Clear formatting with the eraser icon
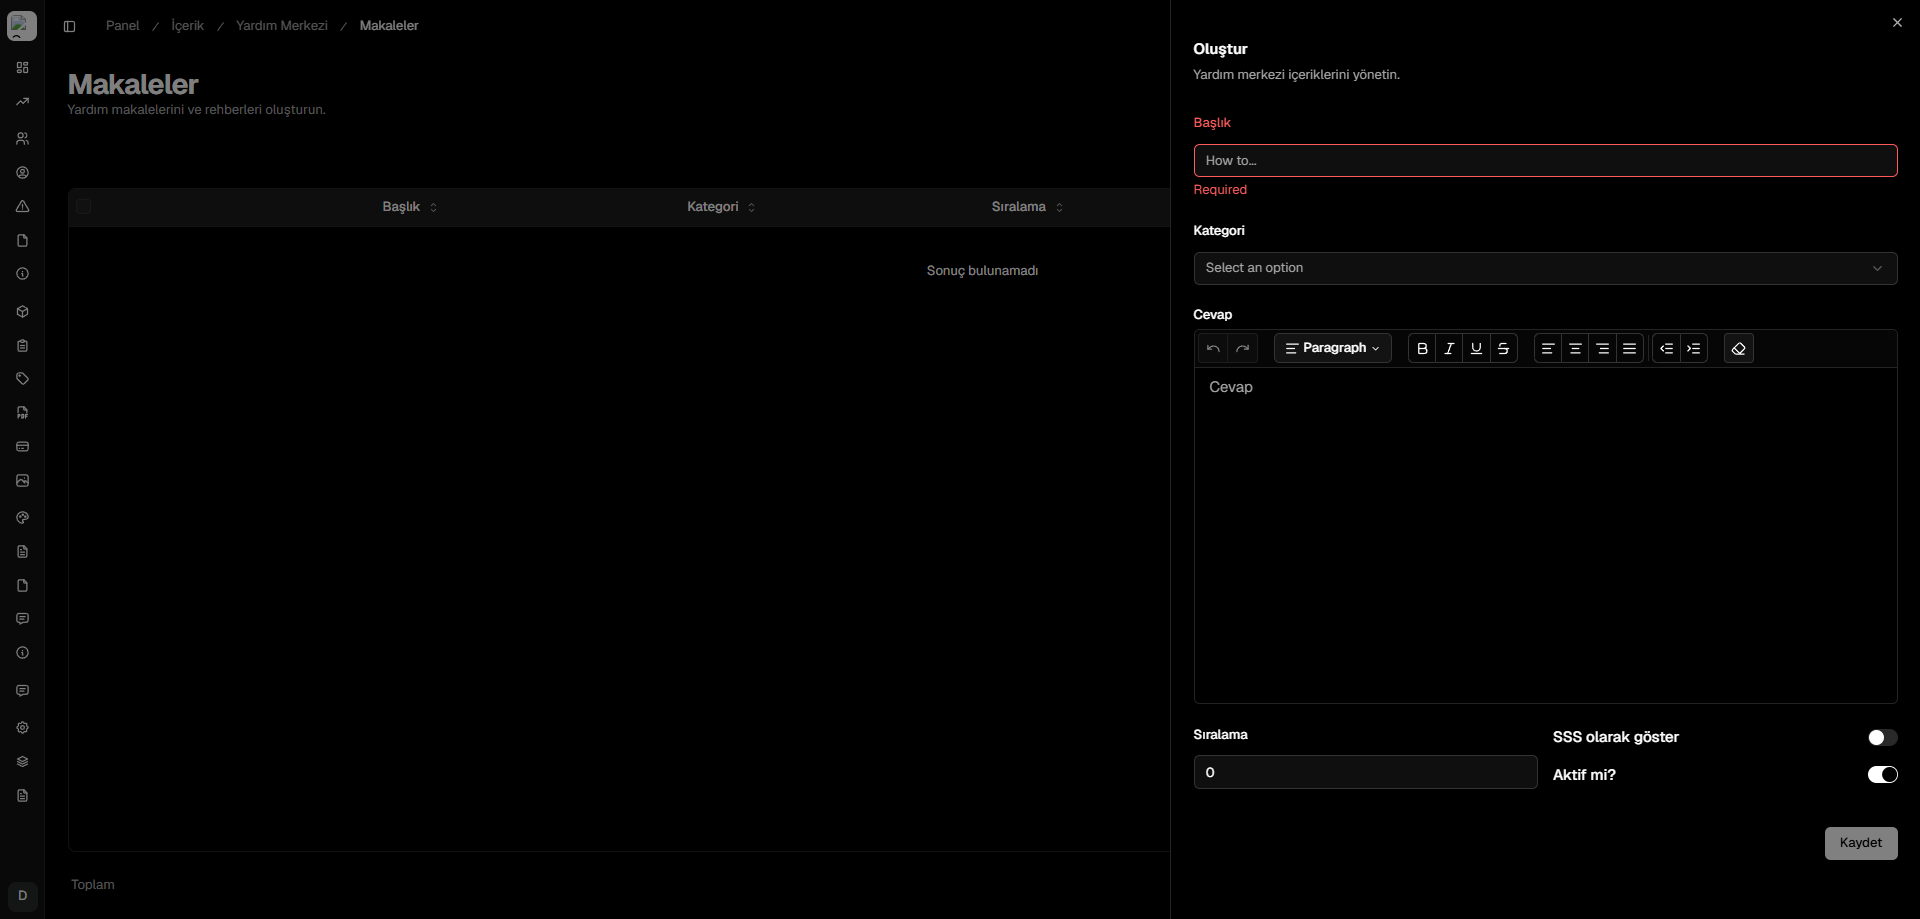 click(1739, 348)
